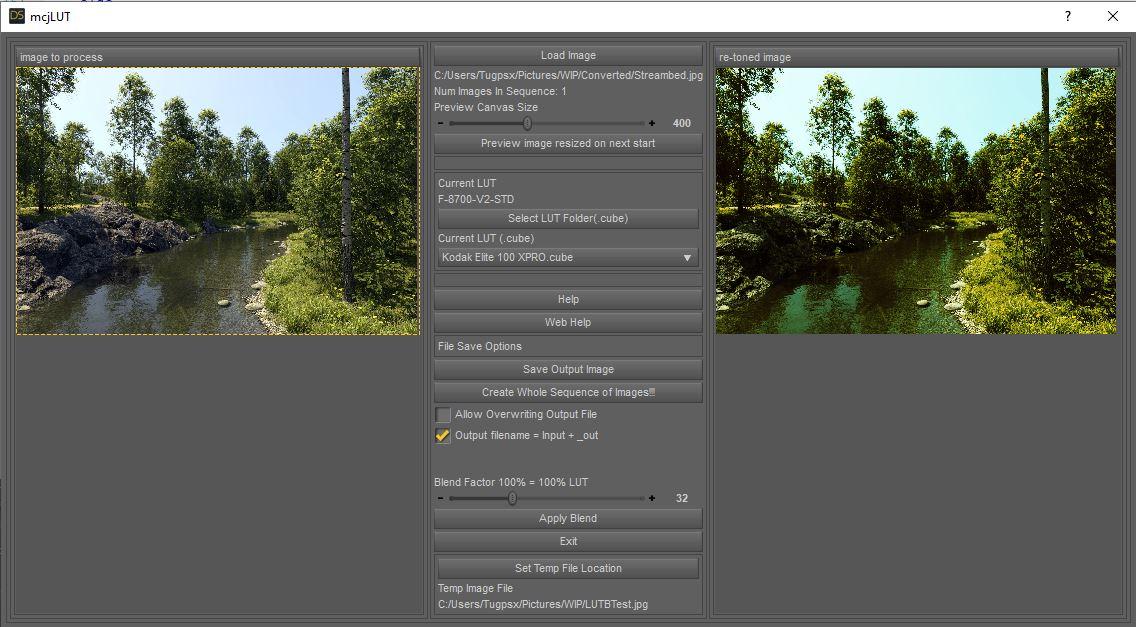Click the Preview Canvas Size slider handle
Viewport: 1136px width, 627px height.
(x=527, y=123)
